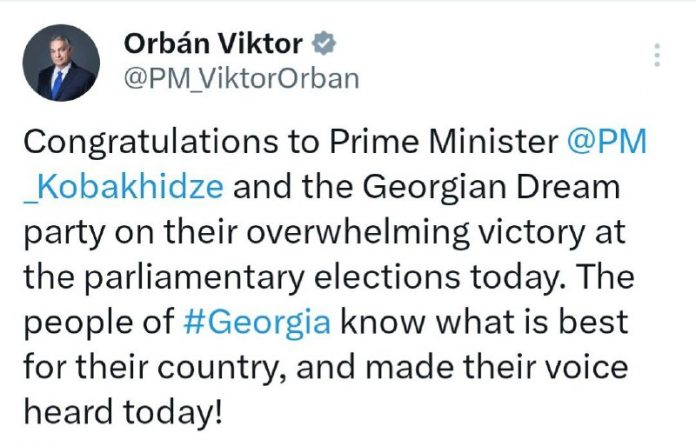Click the @PM mention on the first line

click(x=607, y=143)
